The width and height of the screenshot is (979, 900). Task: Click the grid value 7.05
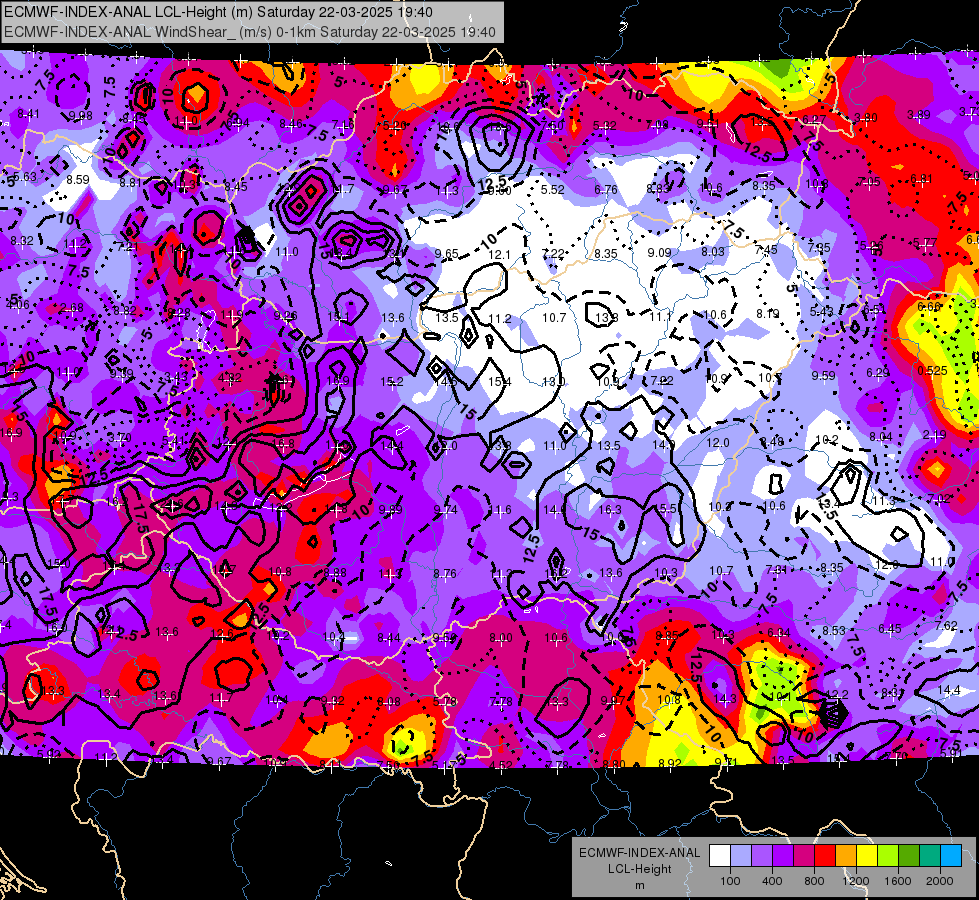coord(869,181)
